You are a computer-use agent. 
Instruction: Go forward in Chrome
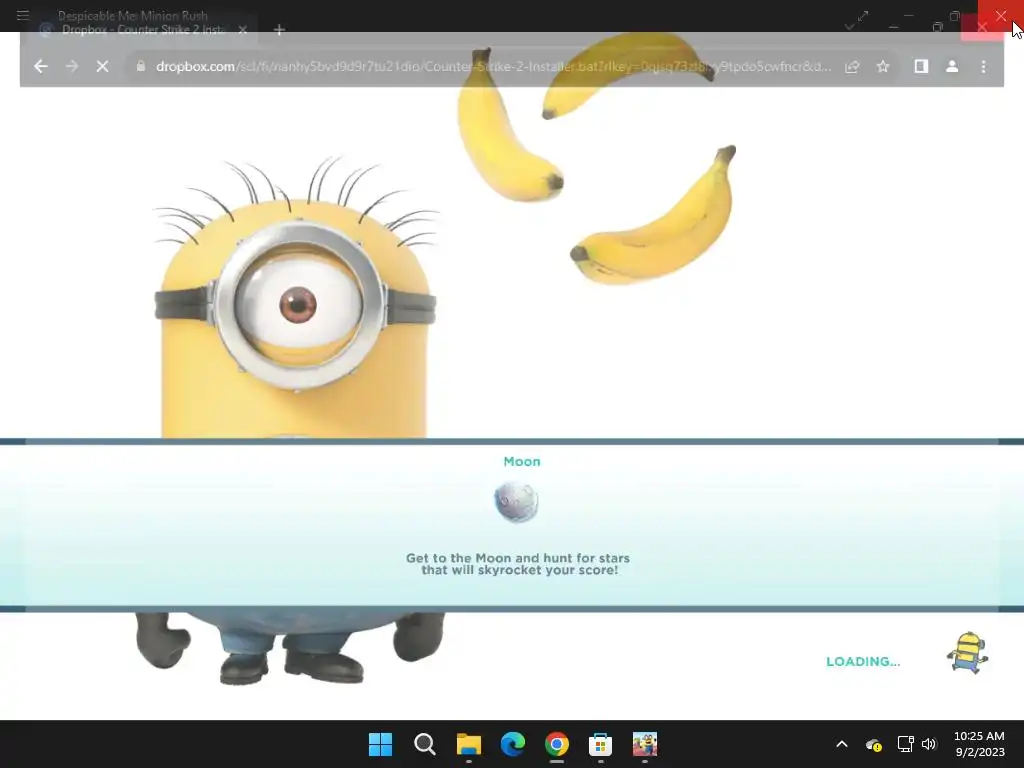point(71,67)
